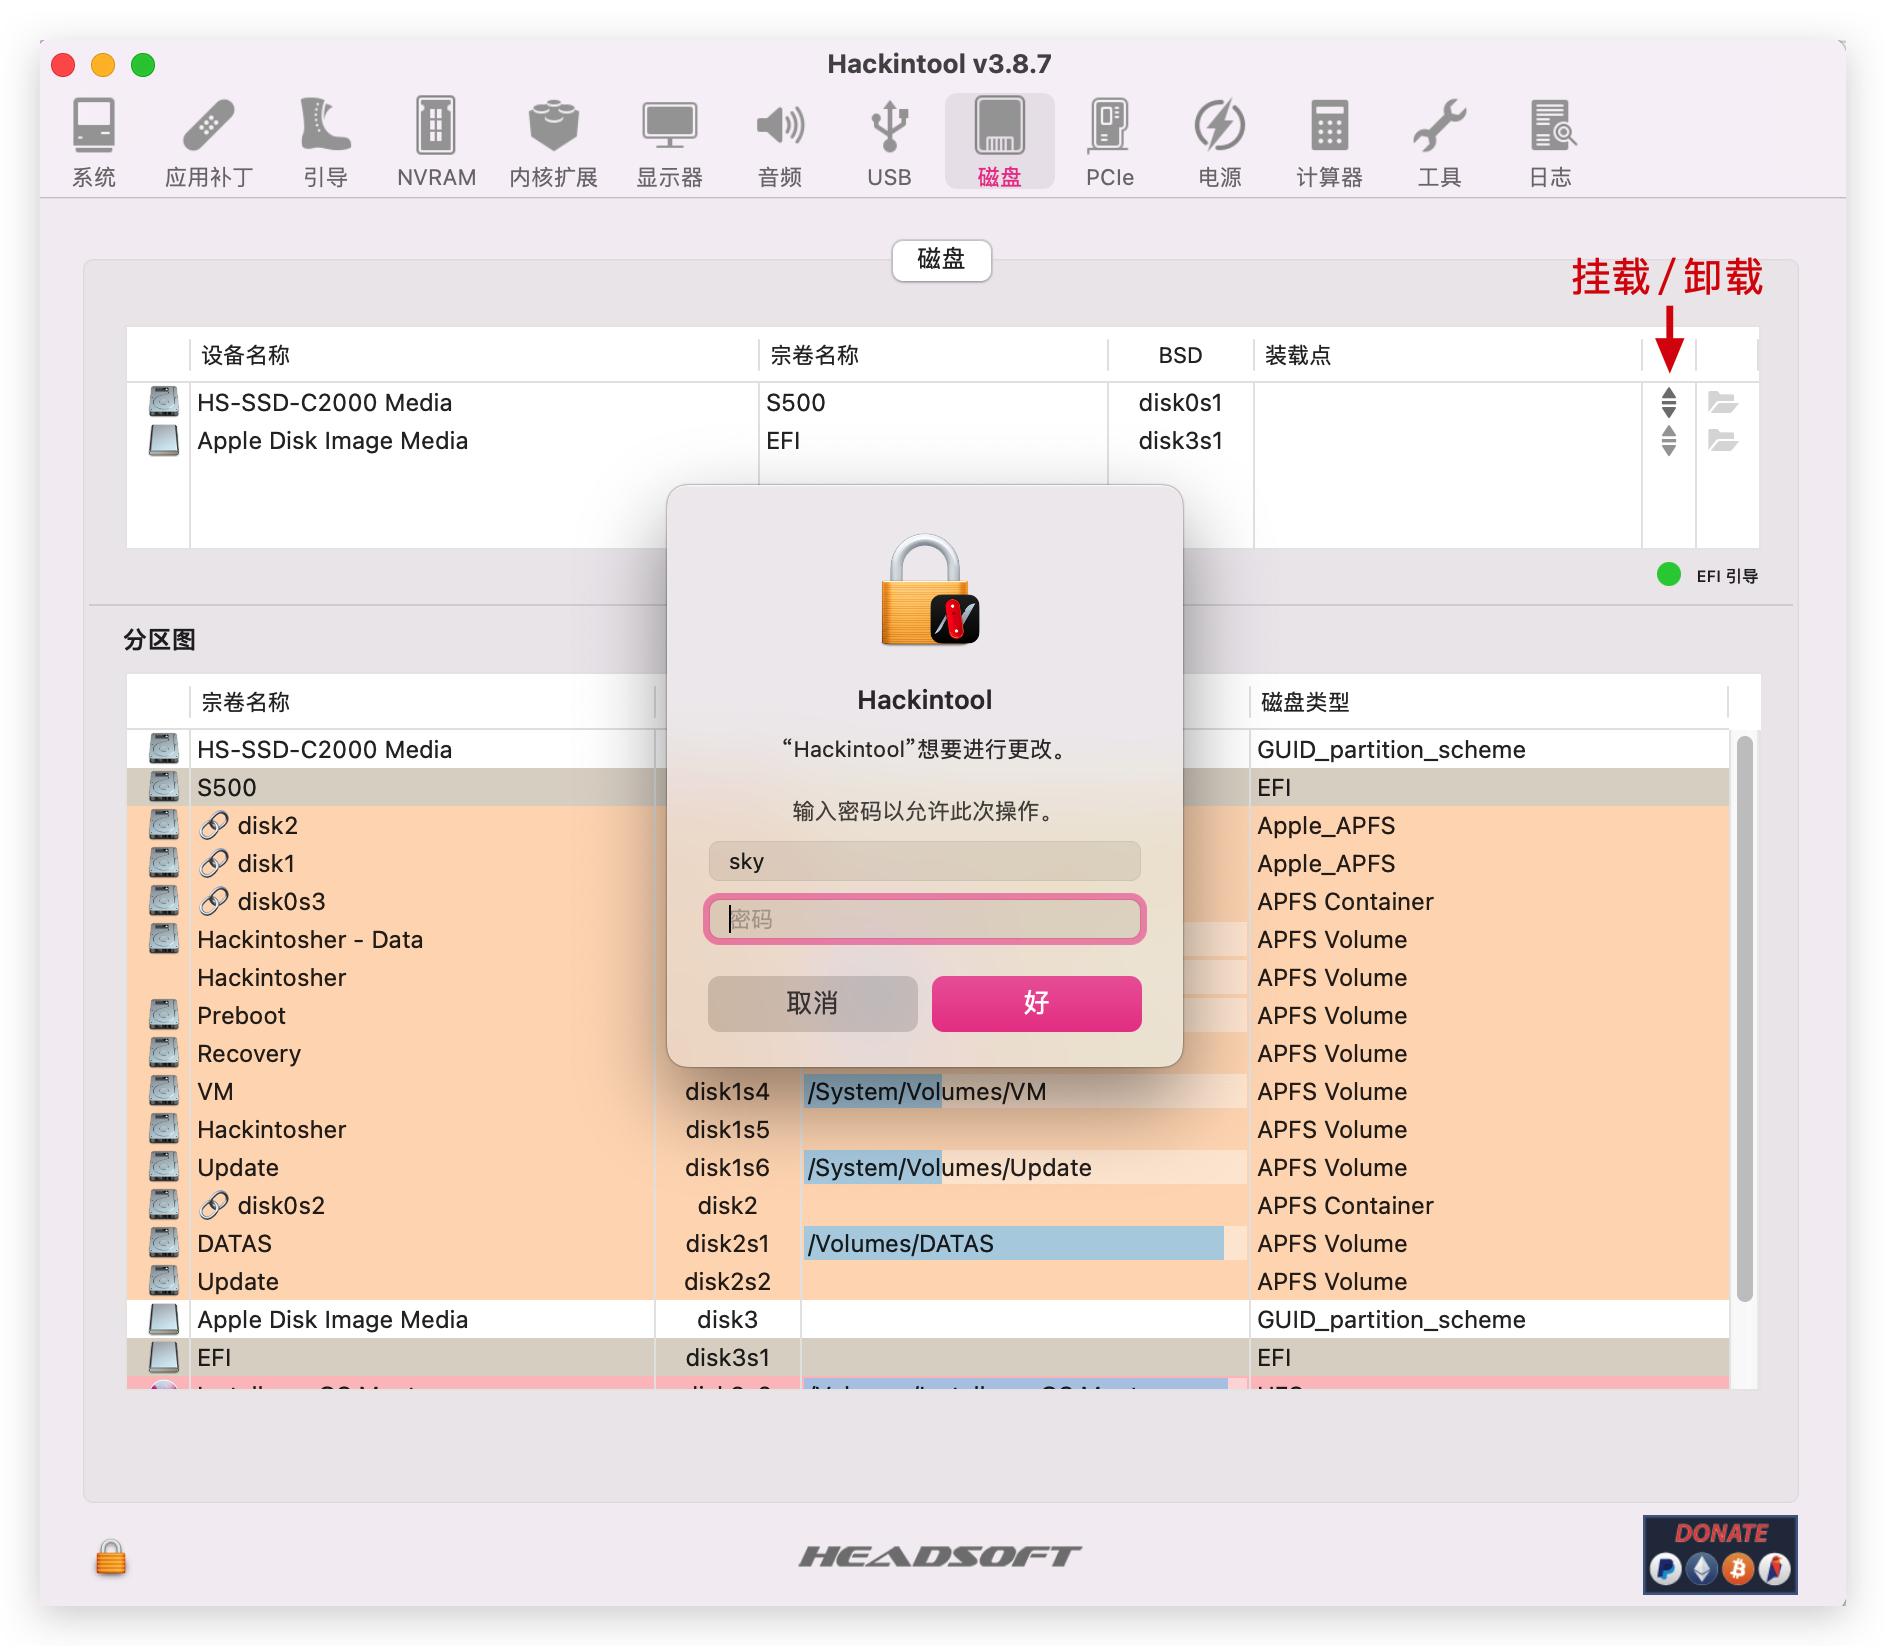Open the 音频 audio toolbar tab

(x=780, y=142)
